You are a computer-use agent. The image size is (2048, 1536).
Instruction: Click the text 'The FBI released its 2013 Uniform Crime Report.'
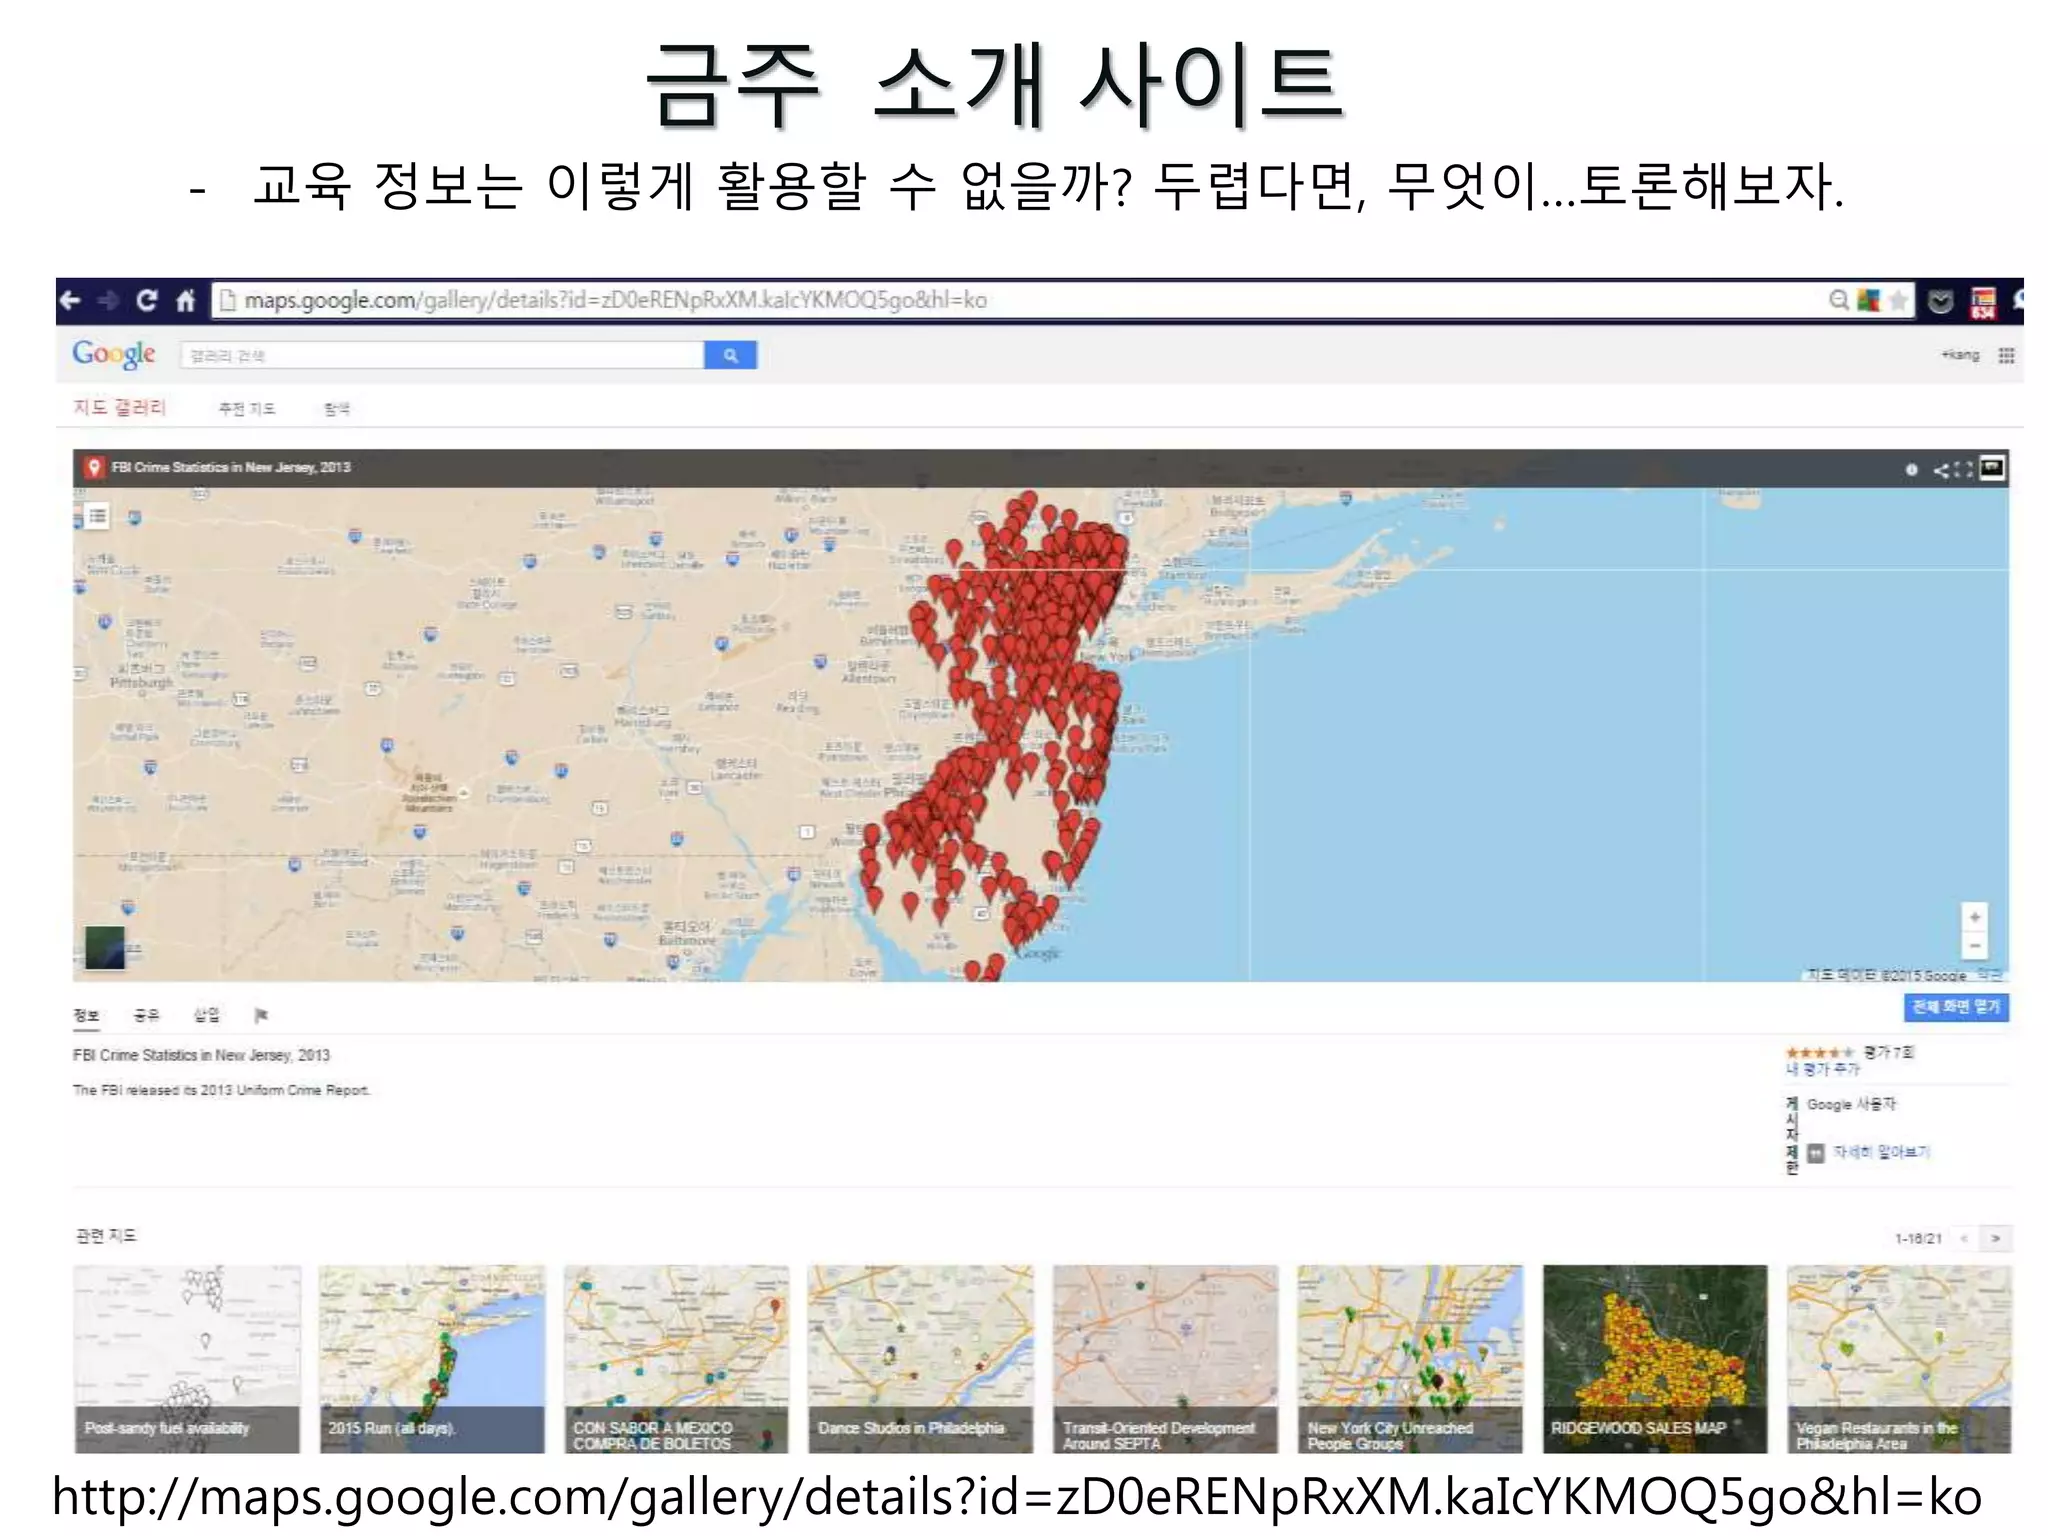[x=221, y=1090]
